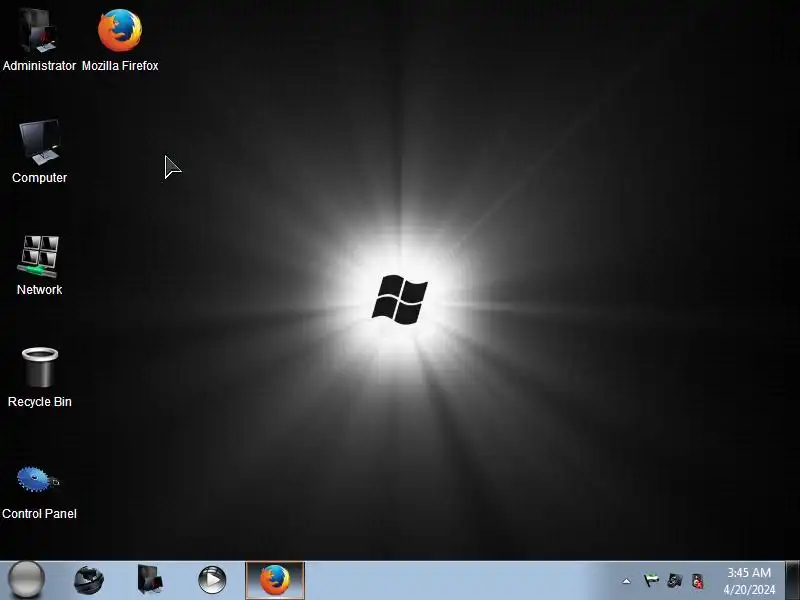The height and width of the screenshot is (600, 800).
Task: Click the volume speaker tray icon
Action: [x=697, y=581]
